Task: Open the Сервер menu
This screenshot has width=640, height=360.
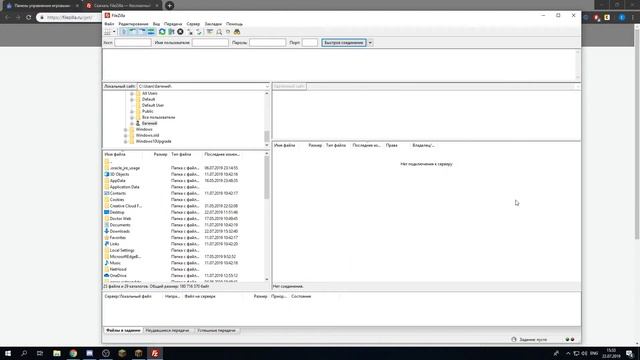Action: tap(193, 24)
